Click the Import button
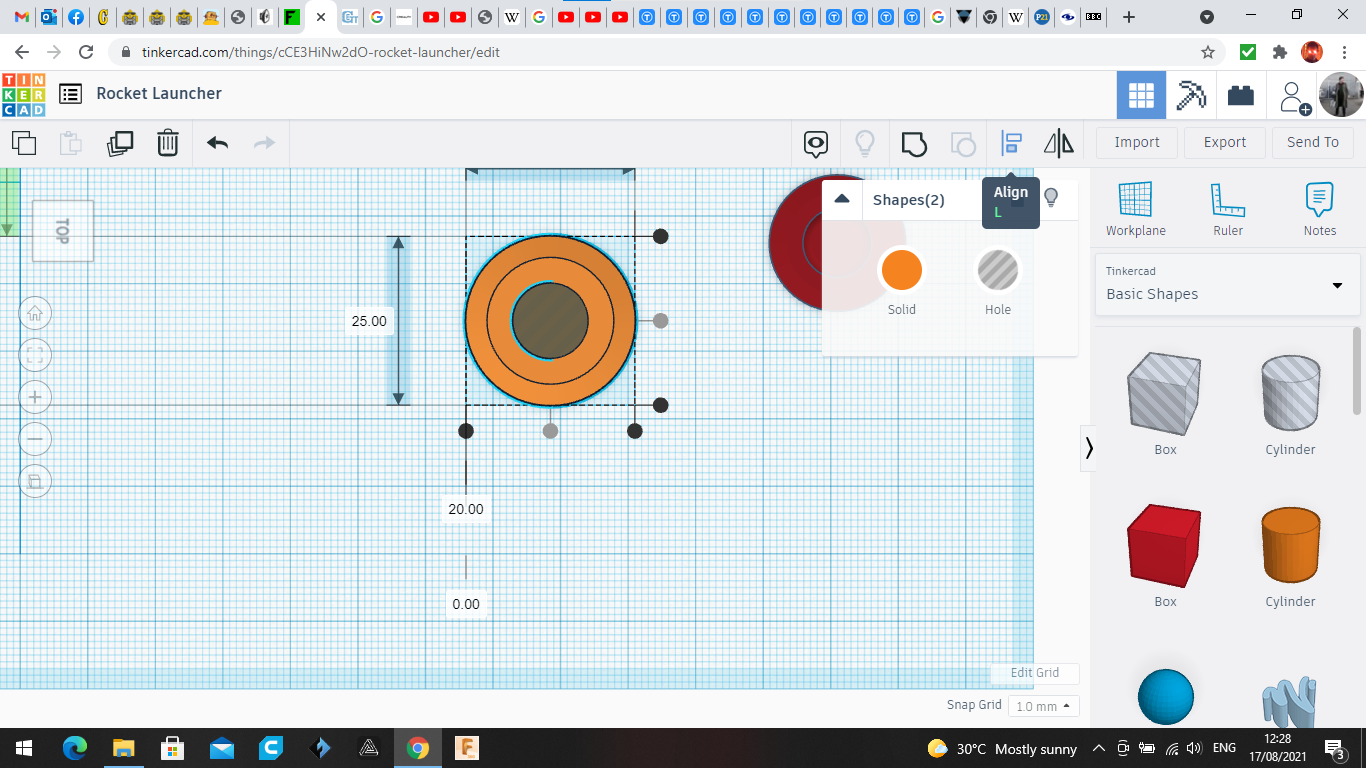This screenshot has width=1366, height=768. pyautogui.click(x=1137, y=142)
